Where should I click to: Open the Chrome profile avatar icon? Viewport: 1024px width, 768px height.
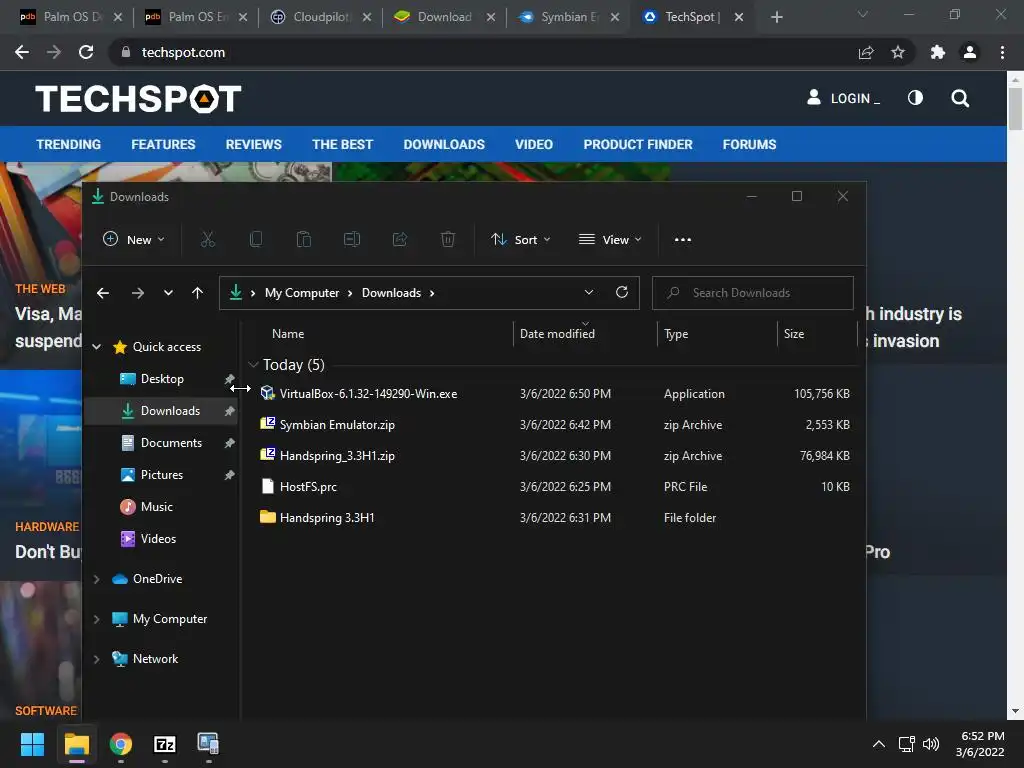970,52
